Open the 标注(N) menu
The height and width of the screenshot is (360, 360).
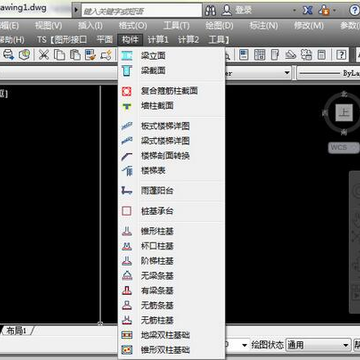coord(263,26)
